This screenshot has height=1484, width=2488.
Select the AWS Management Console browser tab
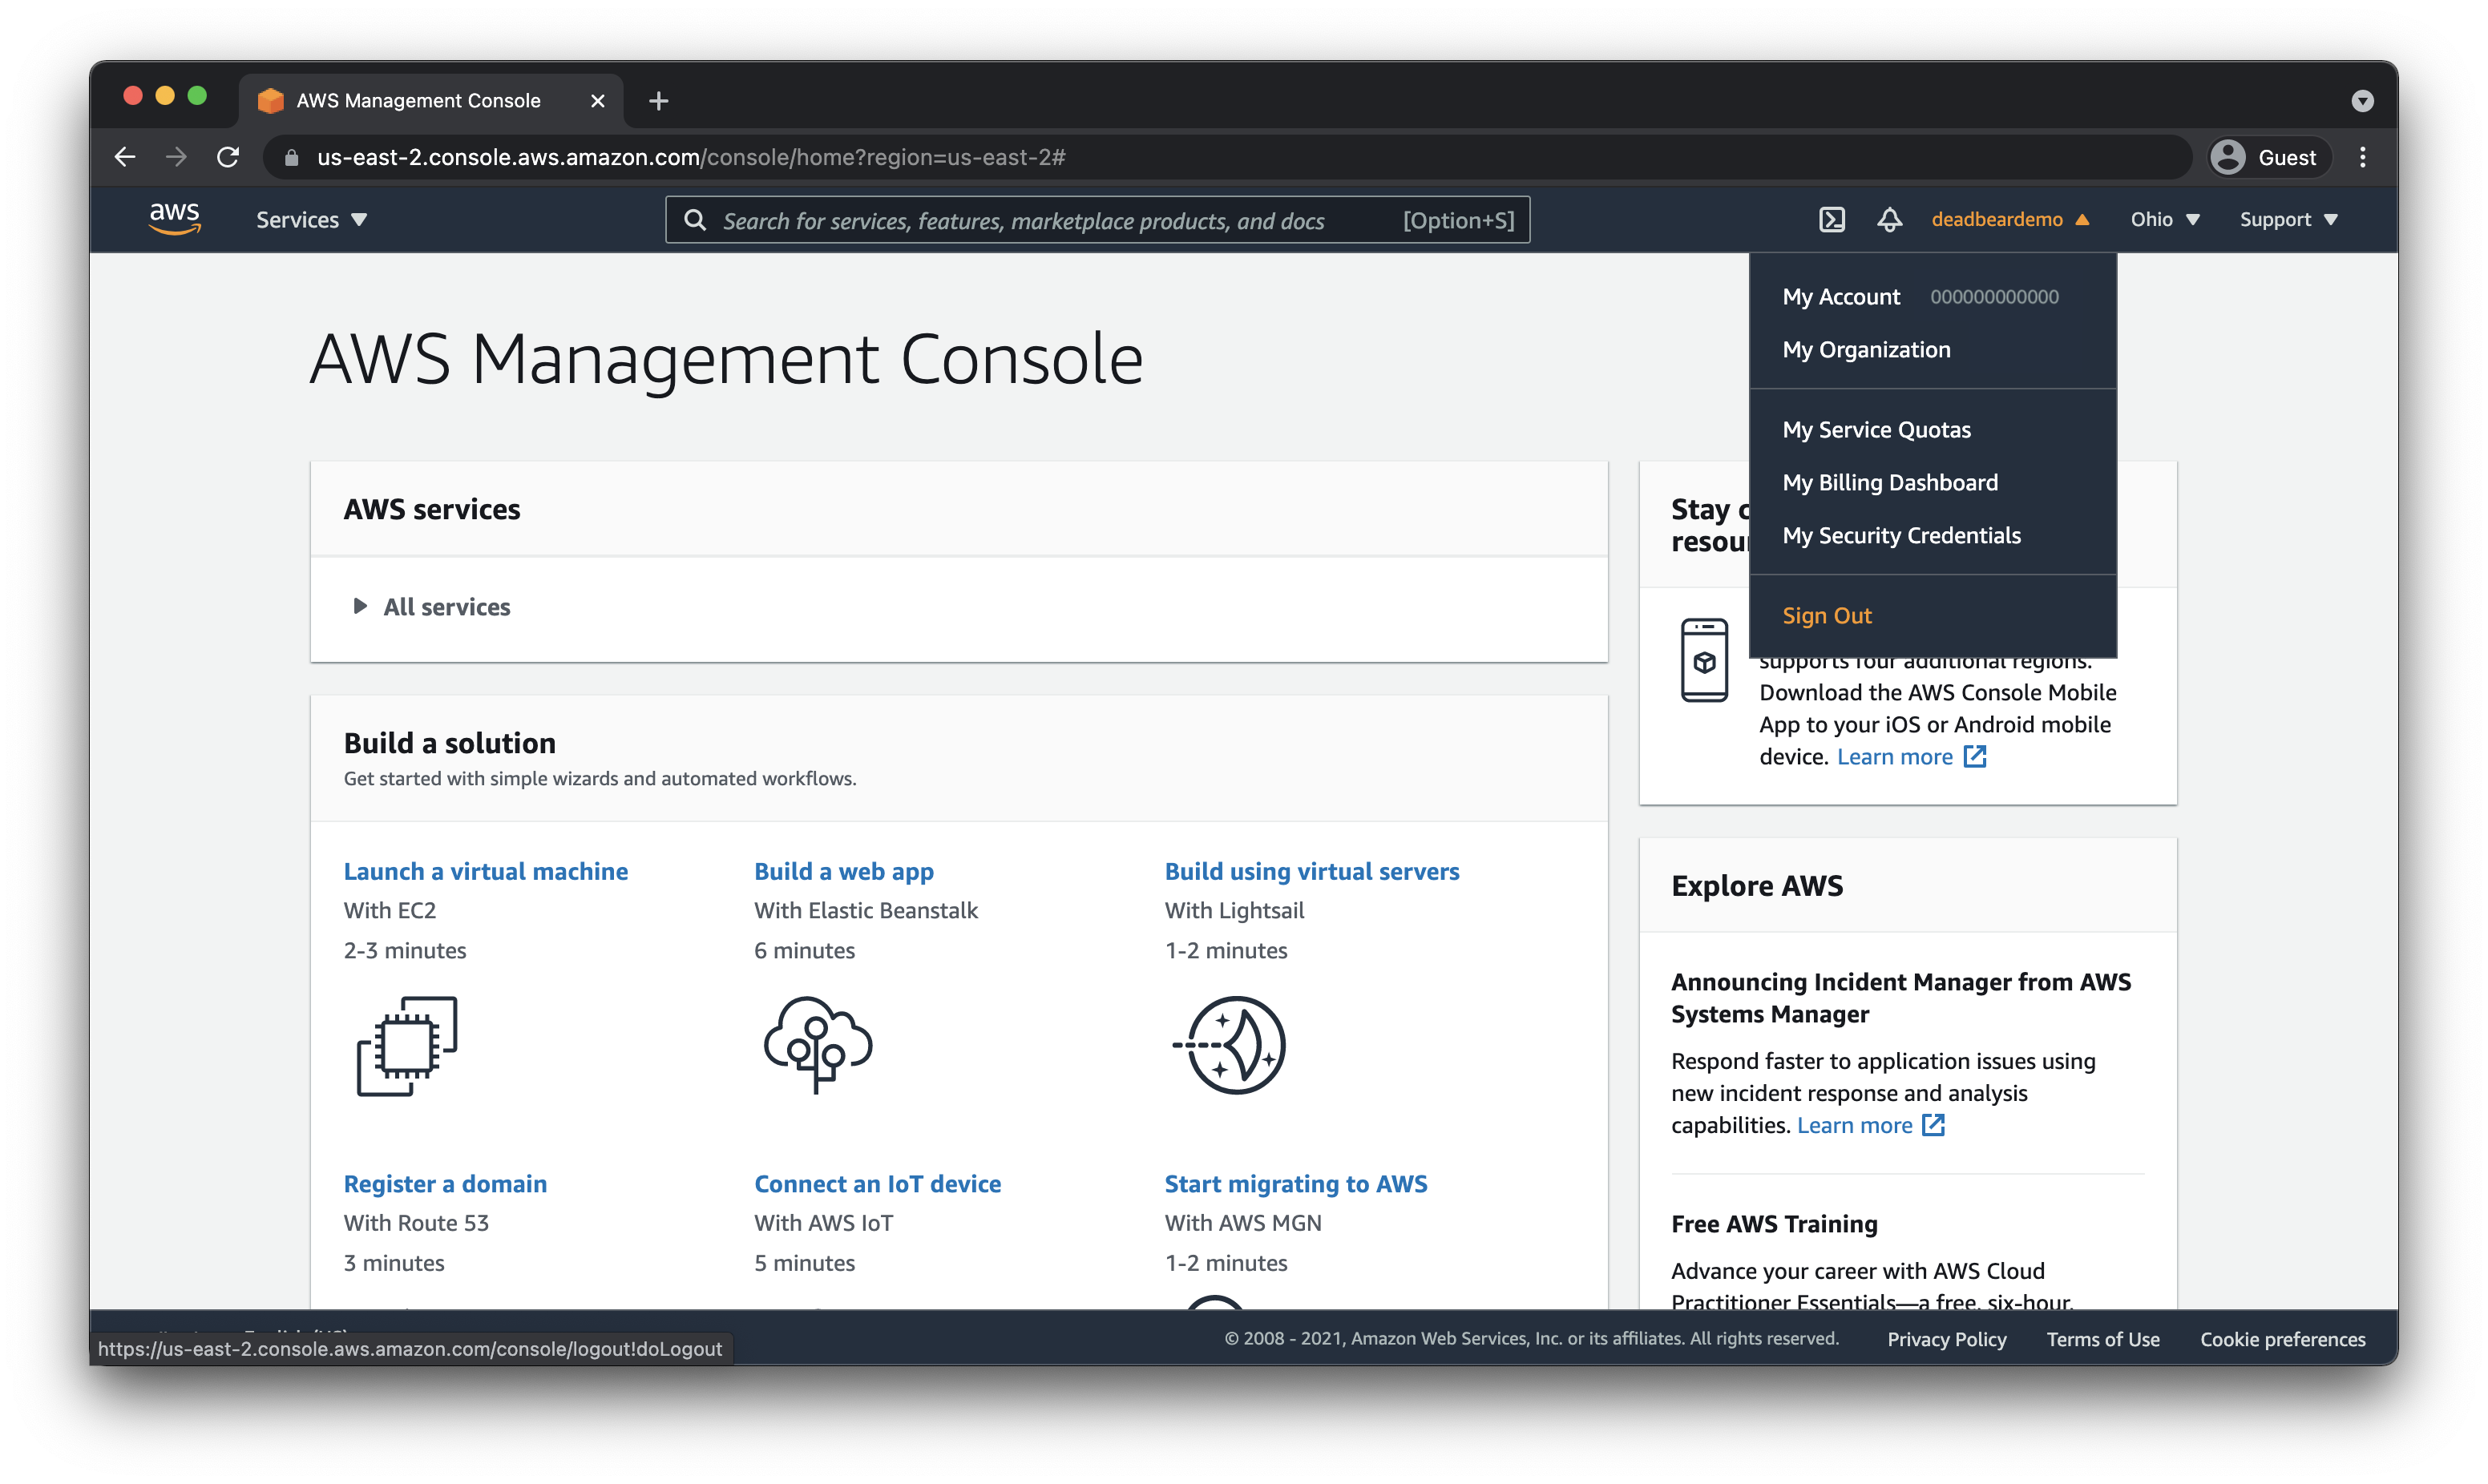418,100
